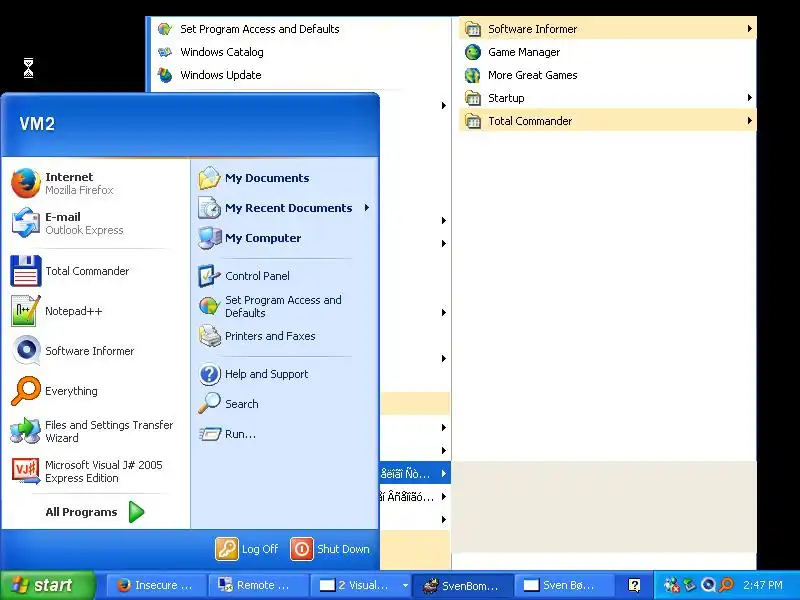
Task: Select Total Commander folder menu entry
Action: 608,120
